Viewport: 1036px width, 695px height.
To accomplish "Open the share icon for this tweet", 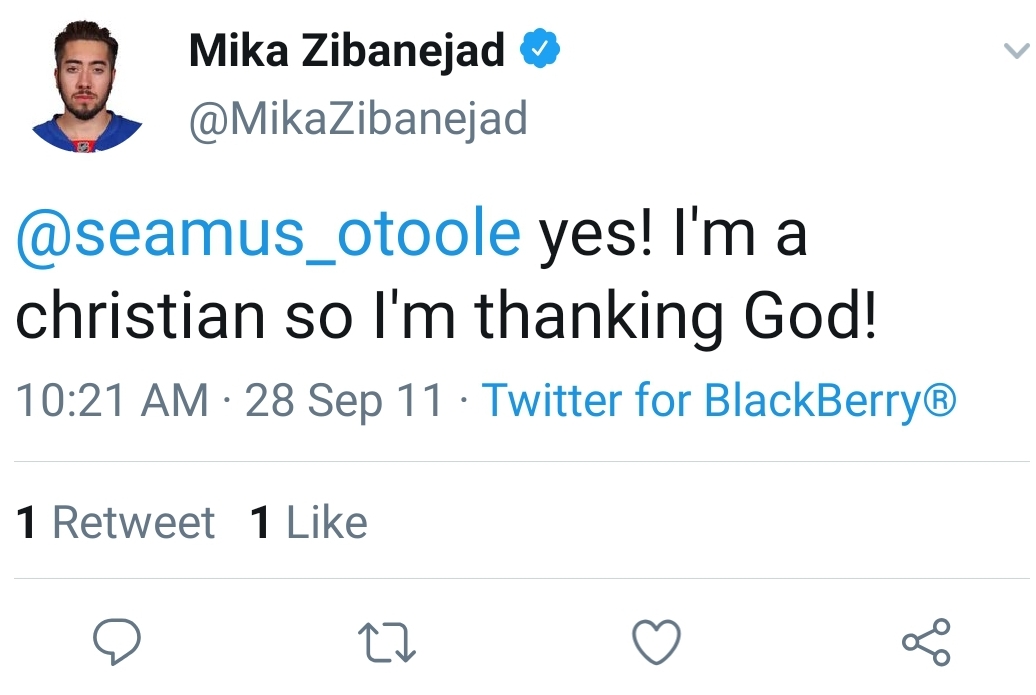I will pos(928,640).
